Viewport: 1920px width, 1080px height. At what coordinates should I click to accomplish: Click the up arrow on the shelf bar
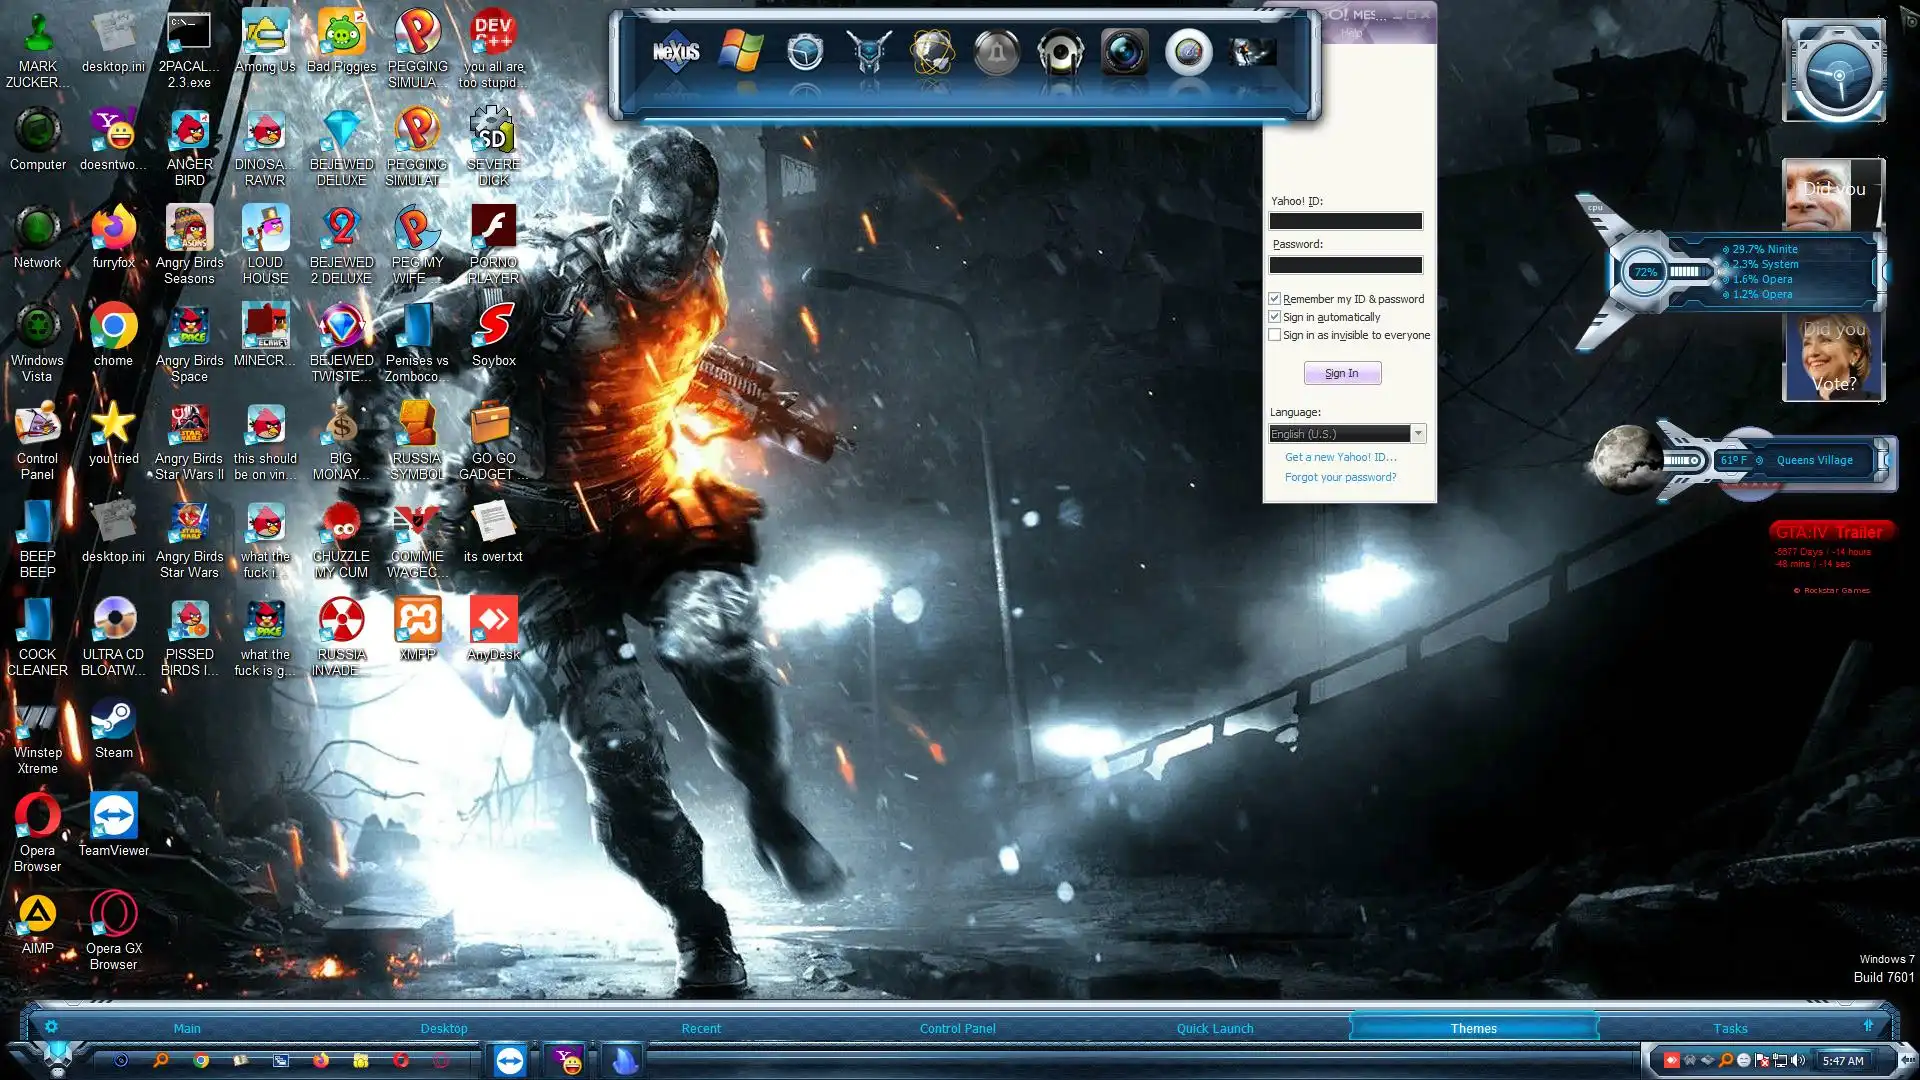pos(1868,1026)
